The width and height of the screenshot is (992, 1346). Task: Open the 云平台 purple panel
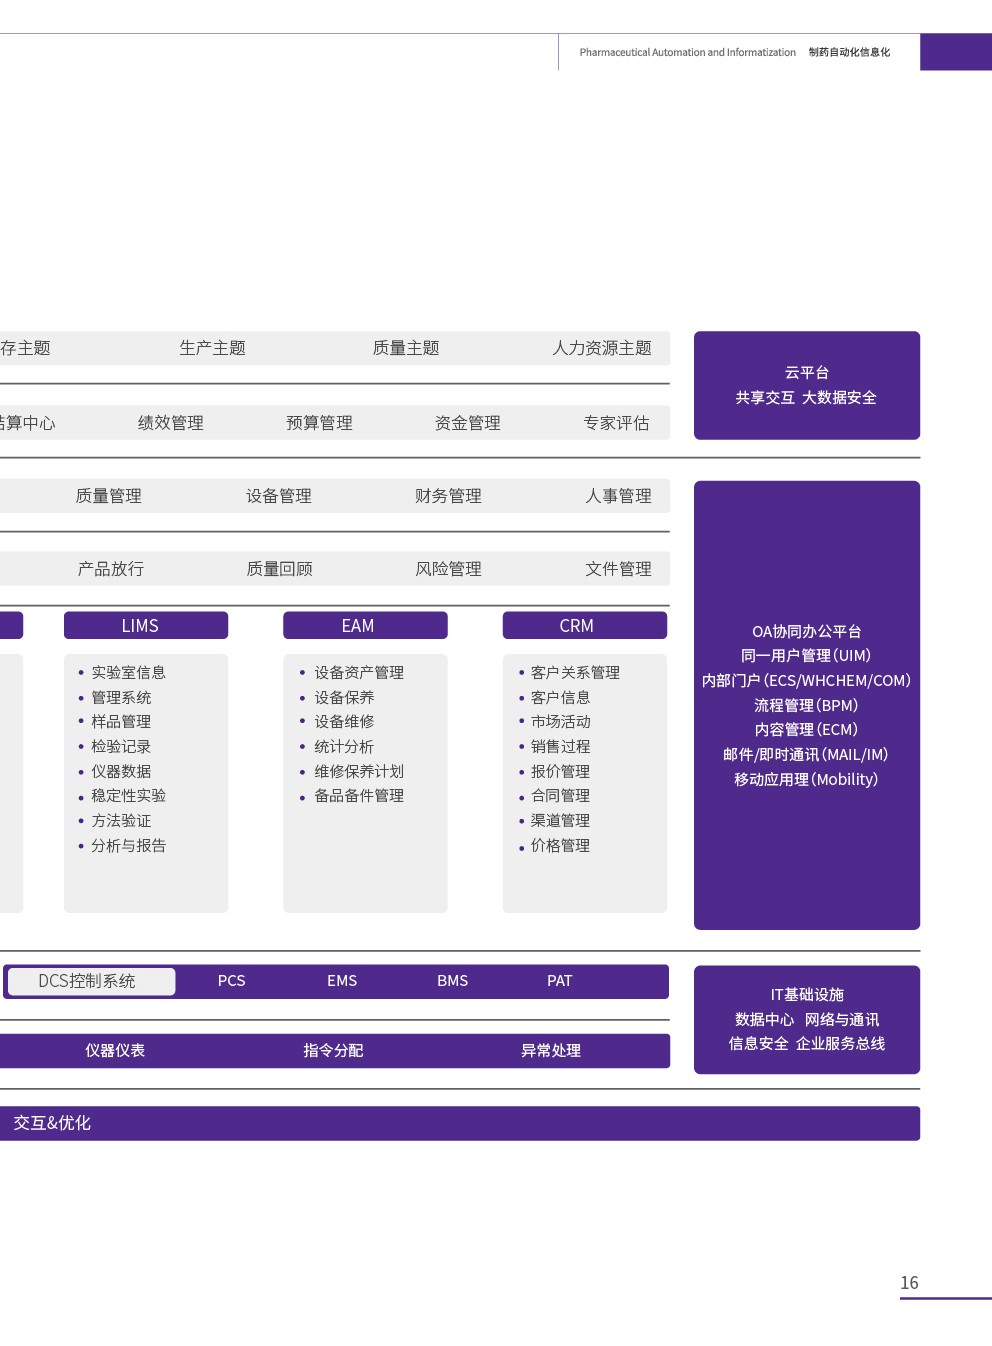[806, 385]
